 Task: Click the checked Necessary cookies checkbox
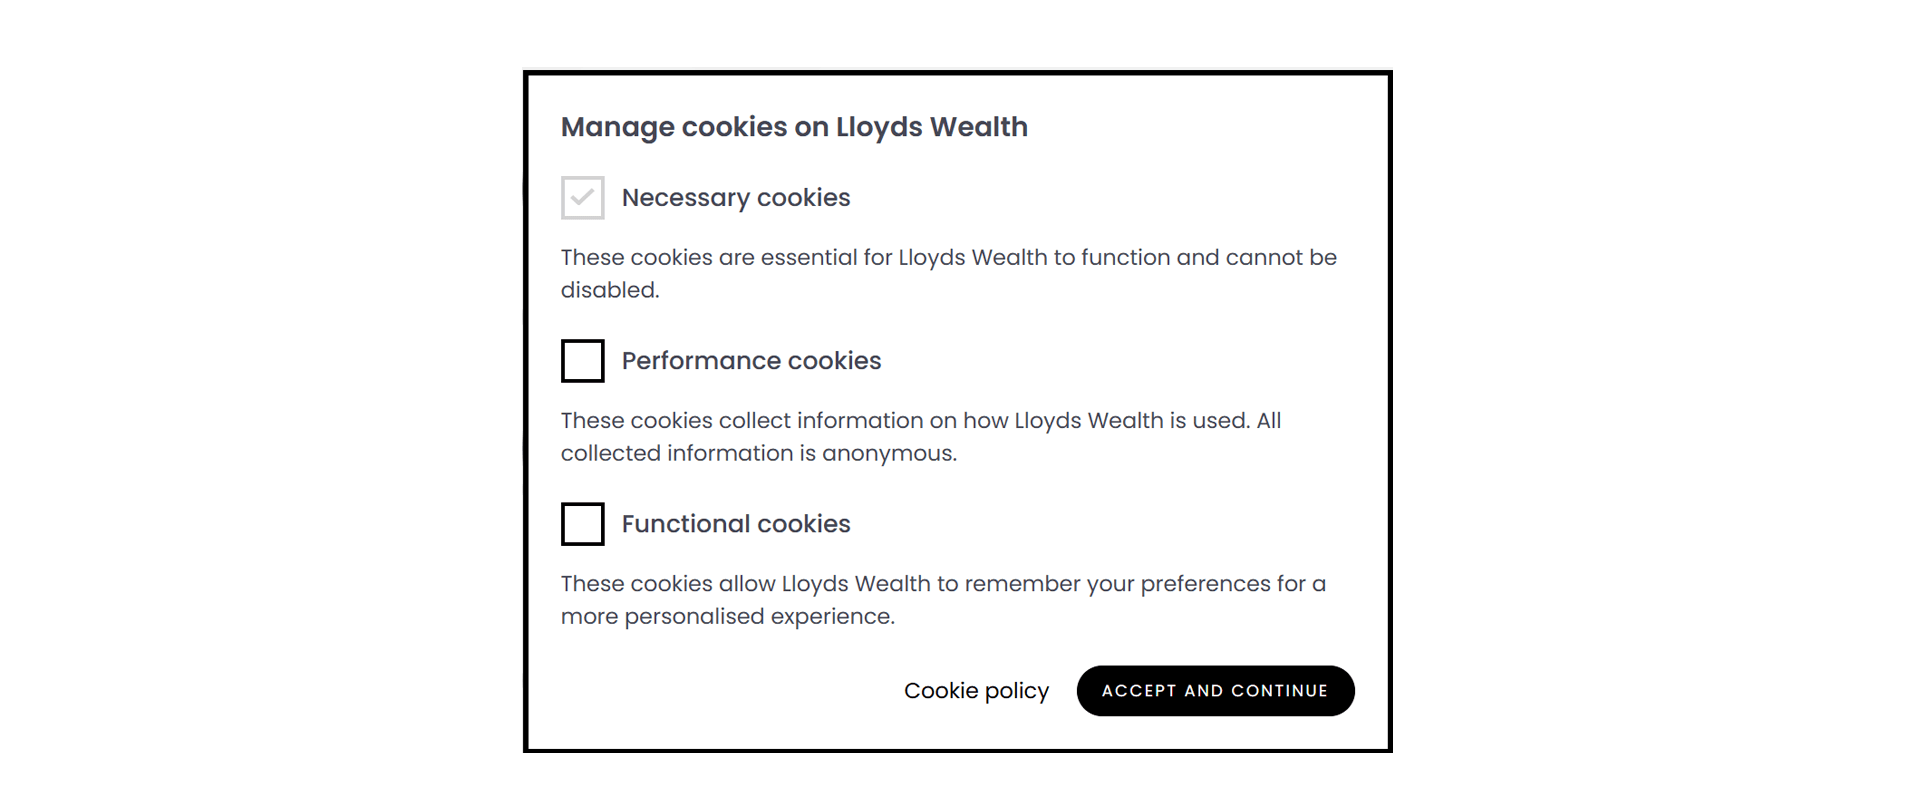pos(582,198)
